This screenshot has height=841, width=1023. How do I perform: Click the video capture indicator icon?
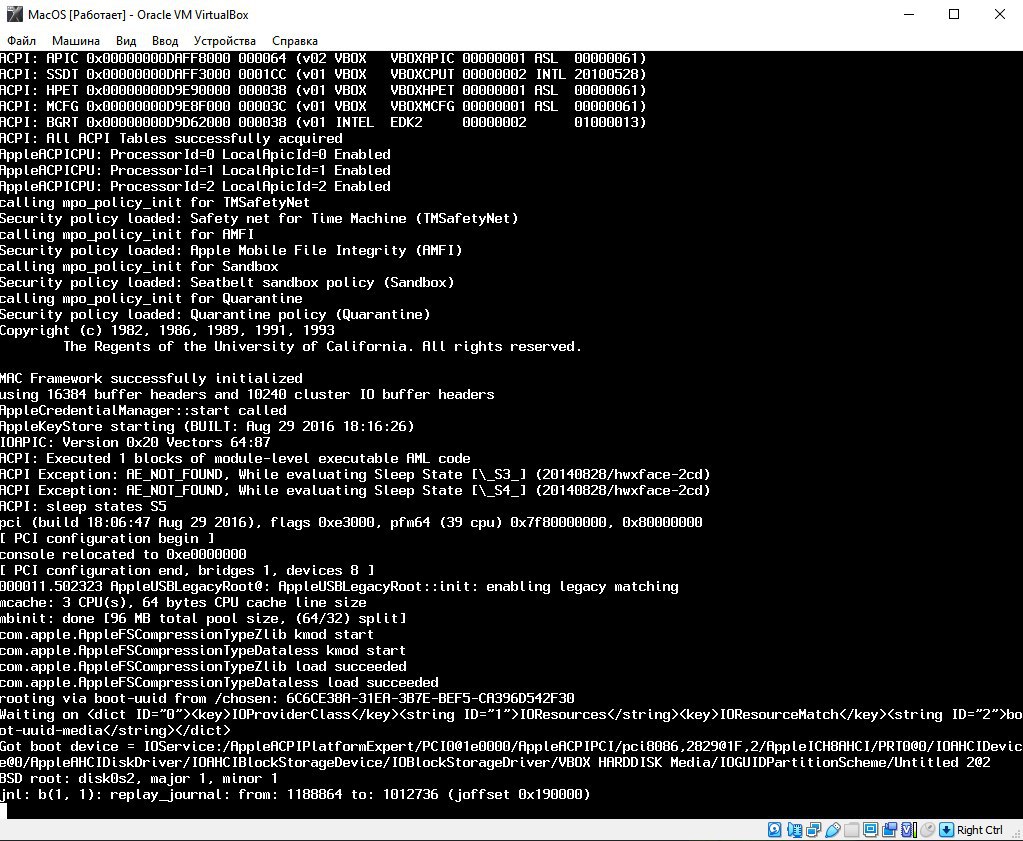pyautogui.click(x=890, y=830)
